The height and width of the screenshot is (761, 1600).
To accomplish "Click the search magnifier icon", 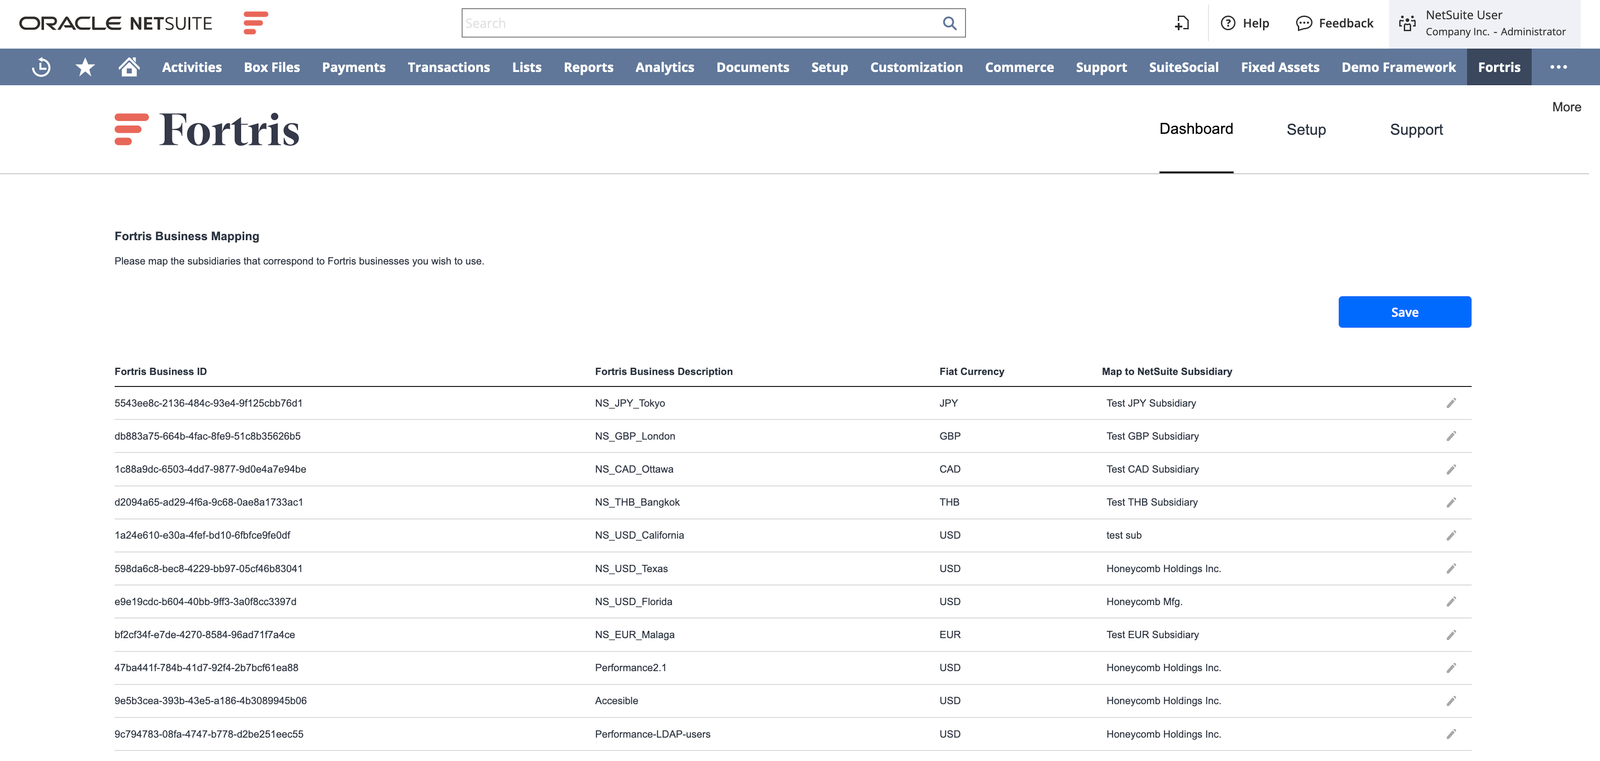I will (949, 23).
